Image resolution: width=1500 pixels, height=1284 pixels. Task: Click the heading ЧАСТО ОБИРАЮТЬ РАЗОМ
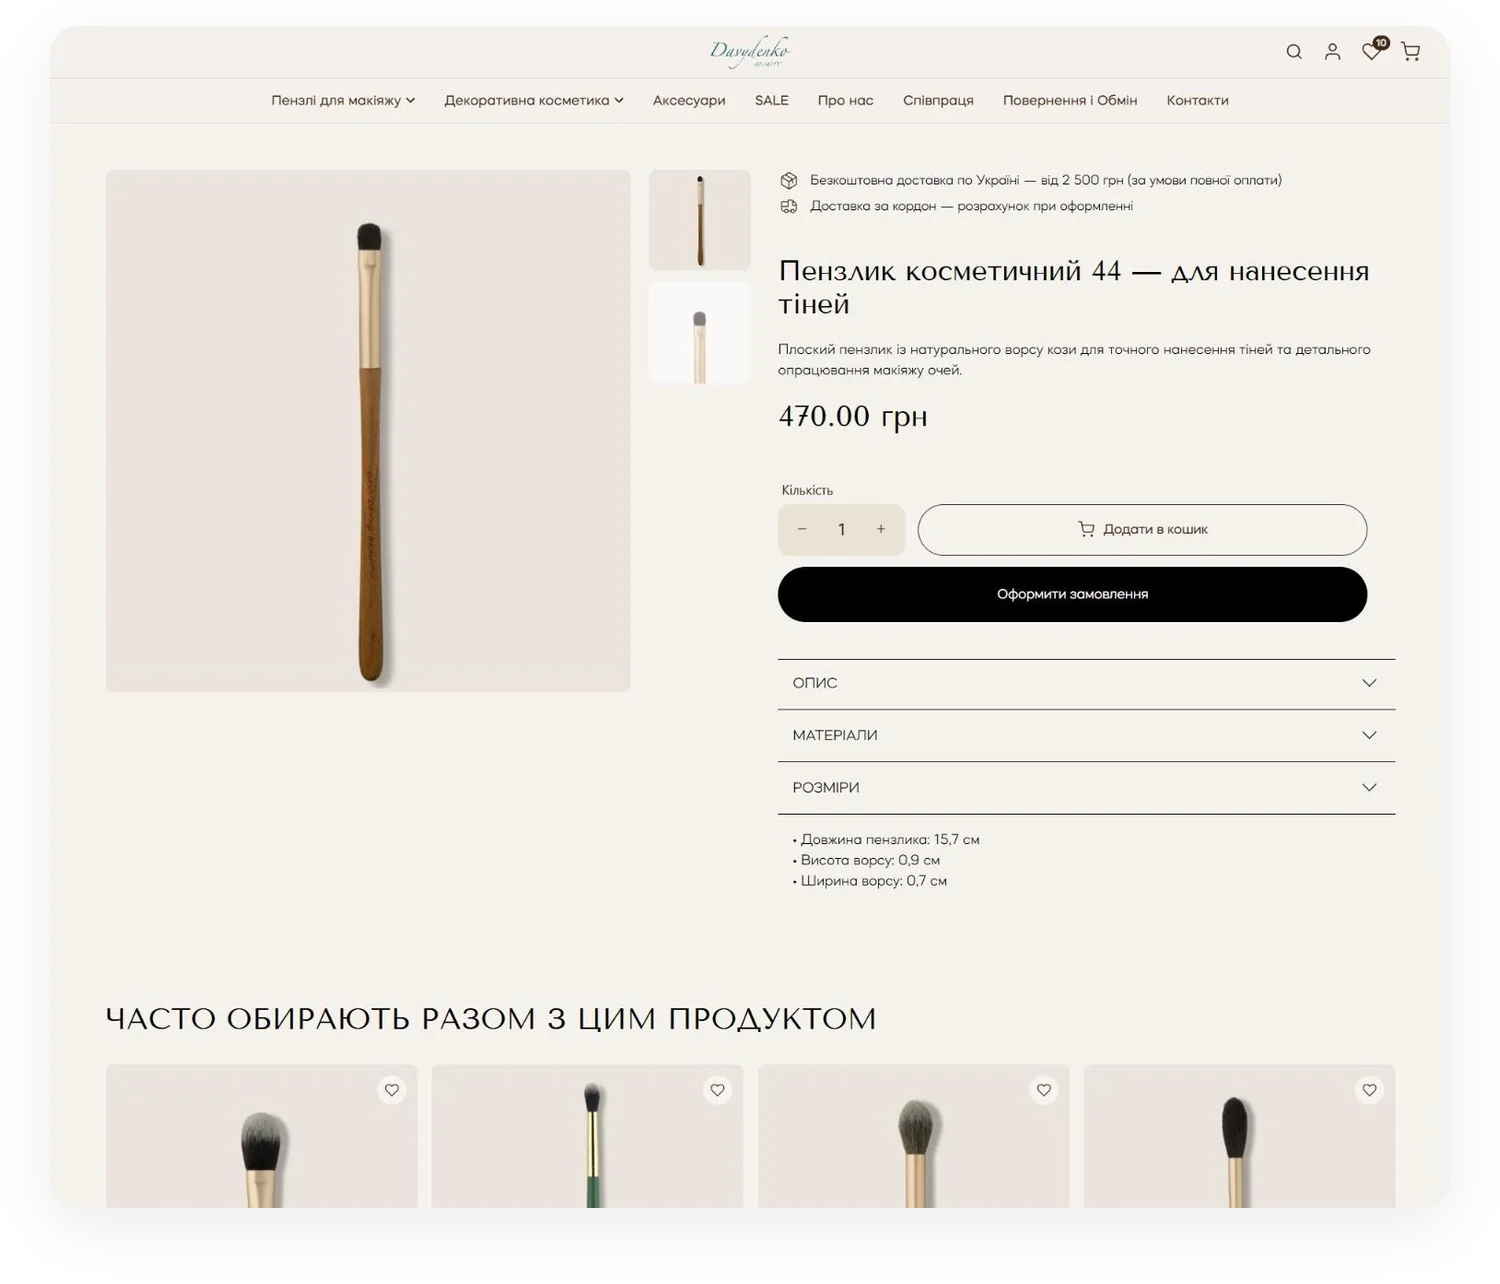pos(491,1019)
